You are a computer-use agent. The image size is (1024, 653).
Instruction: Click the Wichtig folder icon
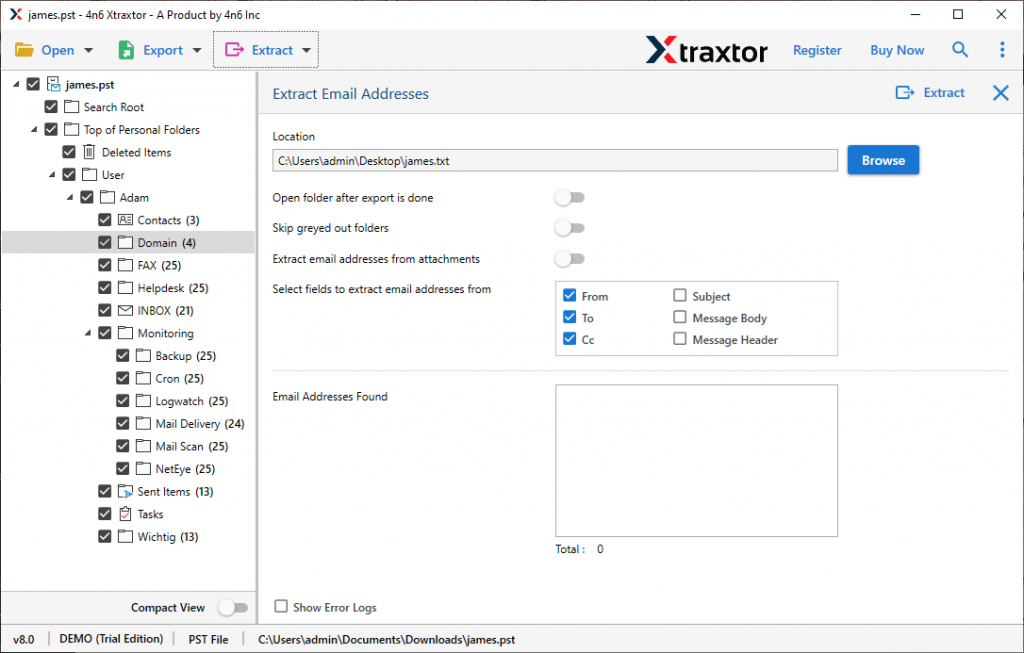pyautogui.click(x=125, y=536)
